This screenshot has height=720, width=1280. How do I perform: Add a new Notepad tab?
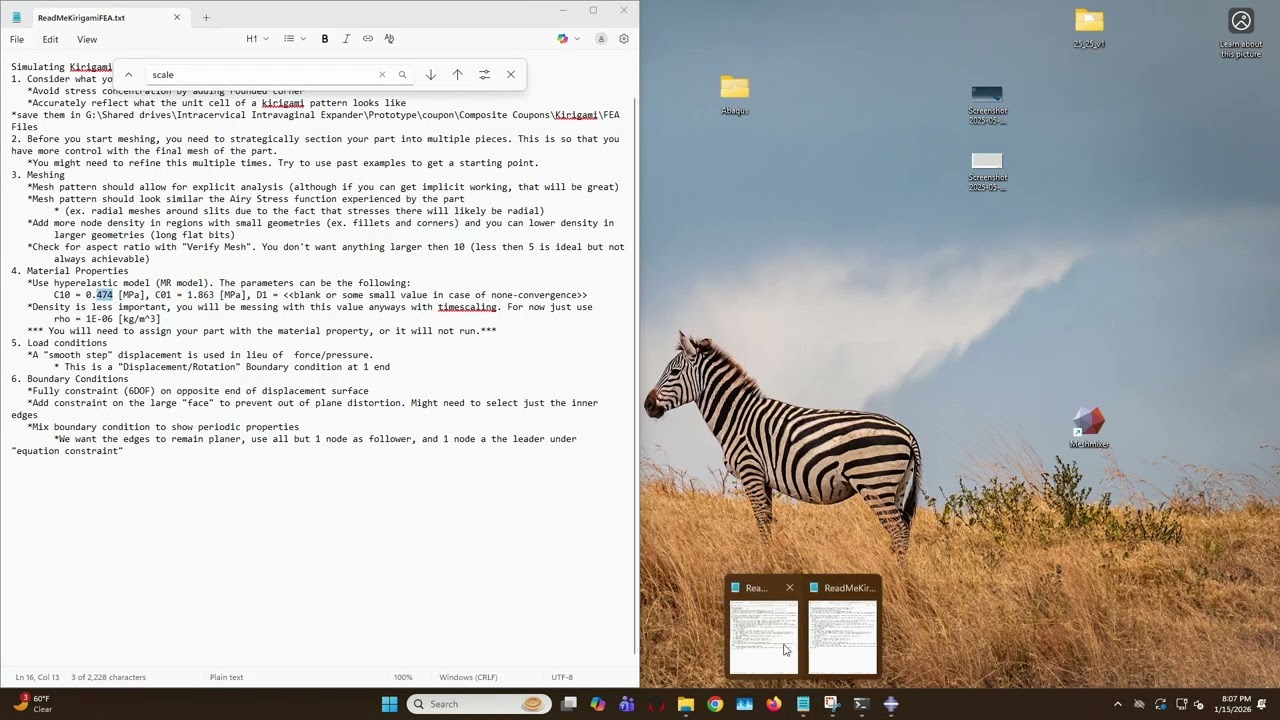pos(206,17)
